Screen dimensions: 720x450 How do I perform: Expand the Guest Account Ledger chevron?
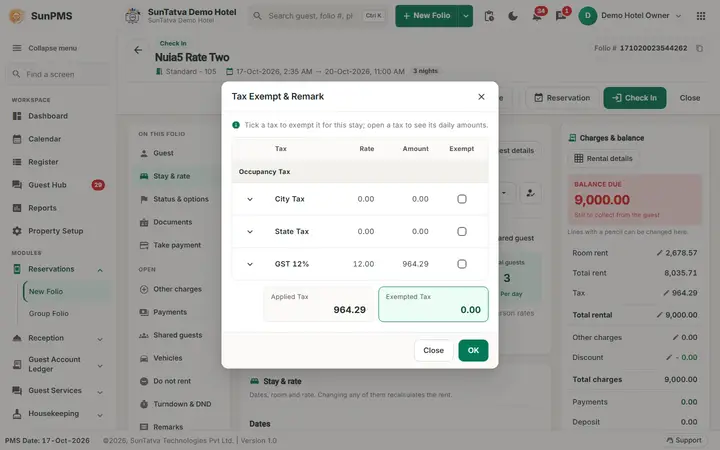click(x=100, y=366)
